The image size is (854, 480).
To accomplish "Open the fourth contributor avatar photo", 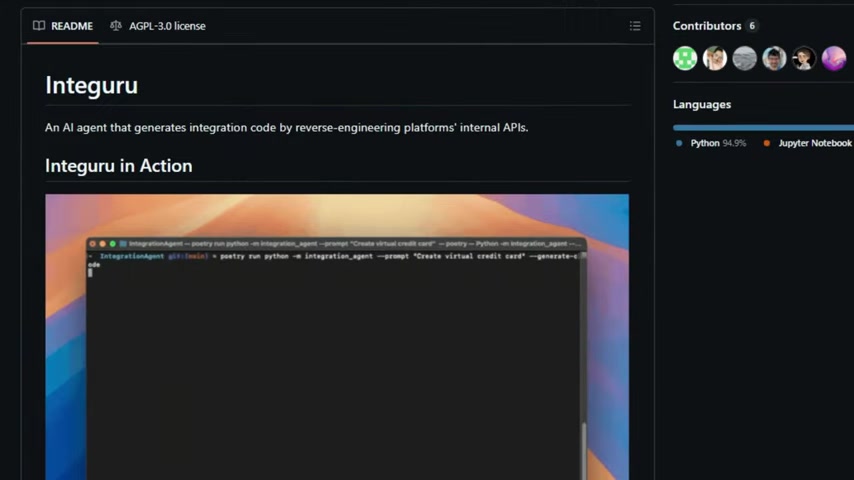I will (774, 58).
